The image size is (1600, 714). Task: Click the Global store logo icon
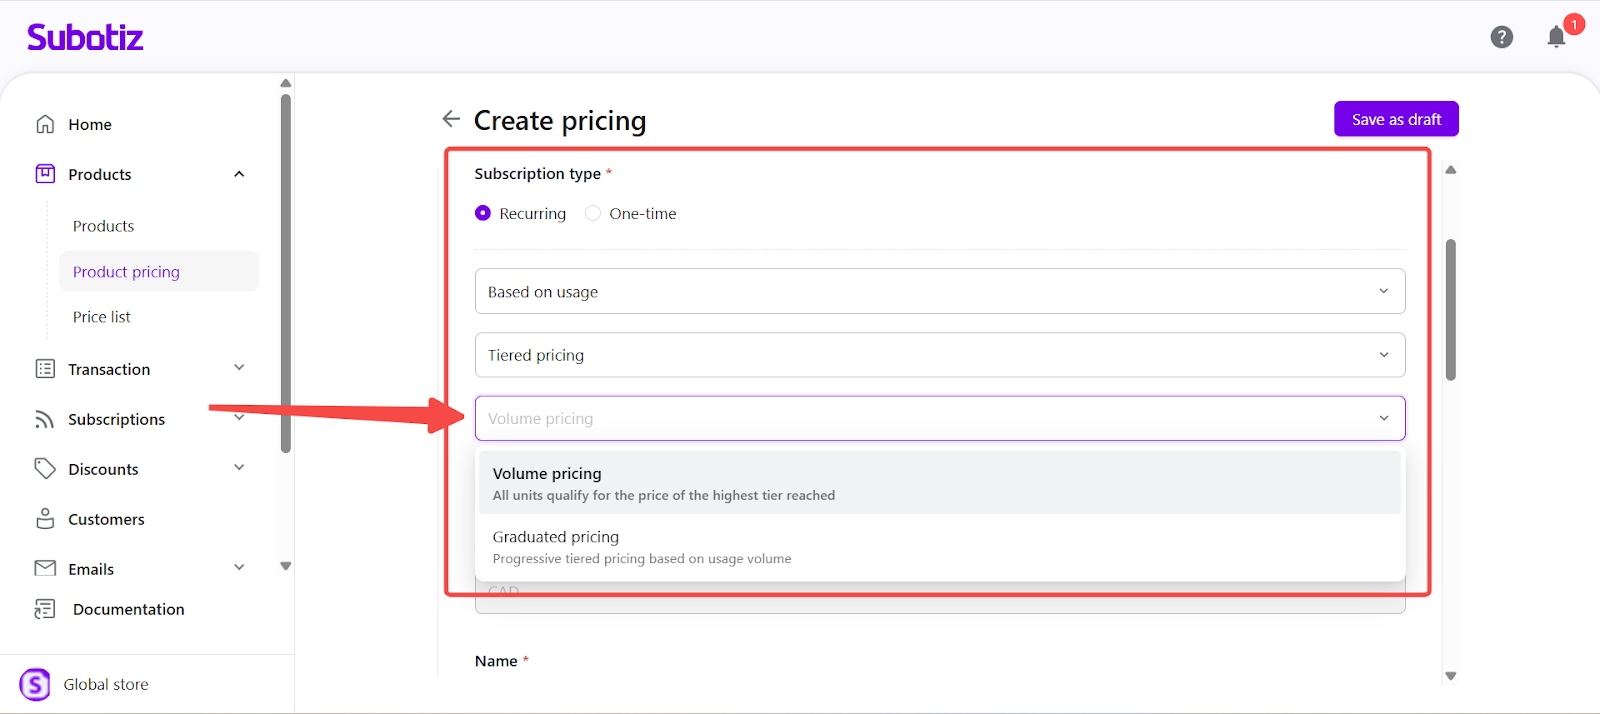(x=35, y=684)
